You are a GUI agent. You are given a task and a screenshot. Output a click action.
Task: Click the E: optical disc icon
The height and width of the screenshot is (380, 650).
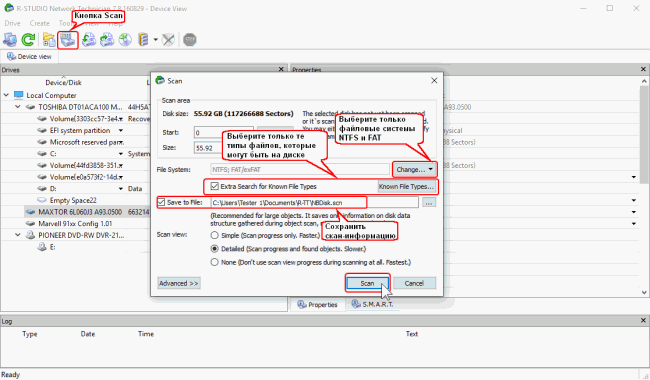[42, 247]
